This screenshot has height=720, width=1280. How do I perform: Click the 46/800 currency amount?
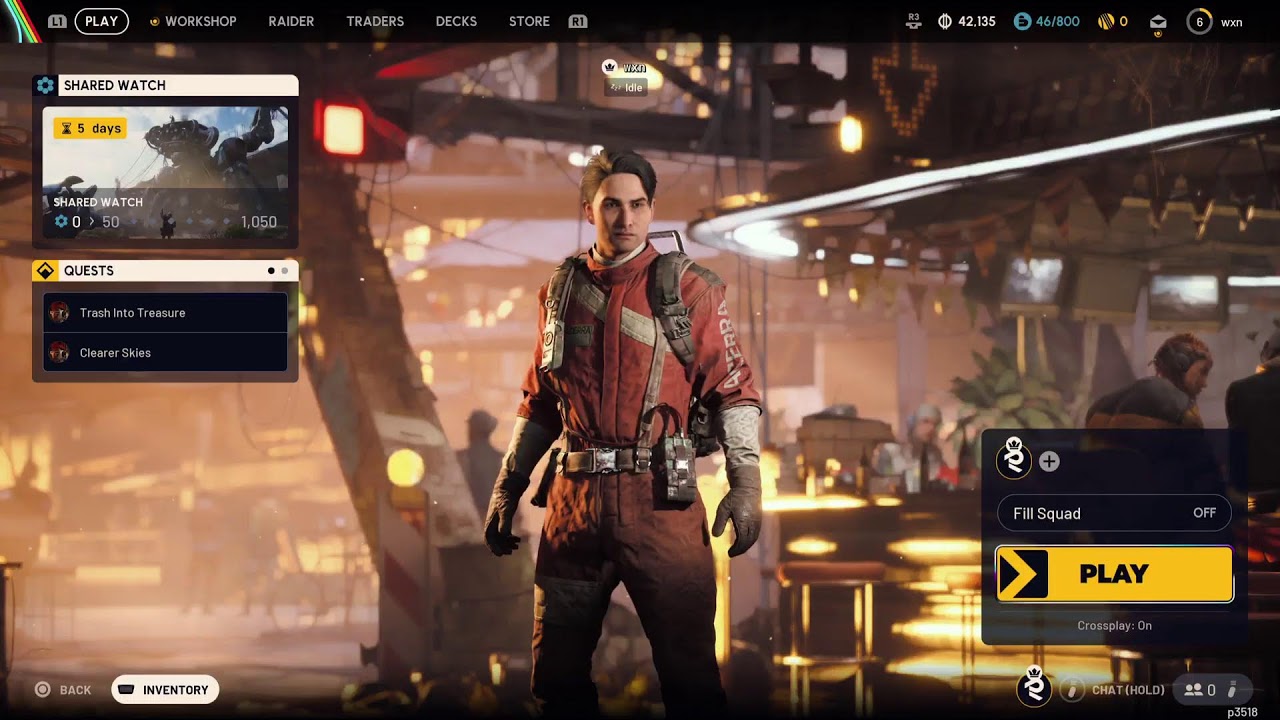click(x=1057, y=21)
